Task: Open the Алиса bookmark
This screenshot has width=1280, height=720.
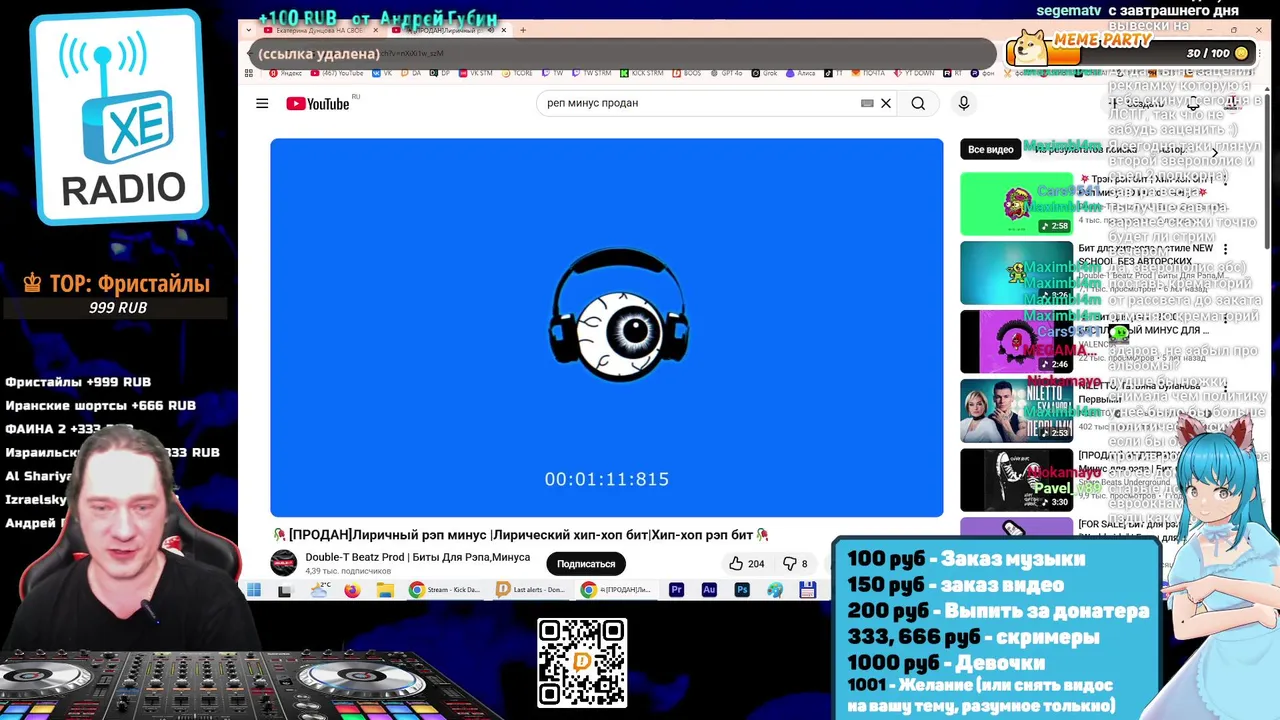Action: click(x=800, y=73)
